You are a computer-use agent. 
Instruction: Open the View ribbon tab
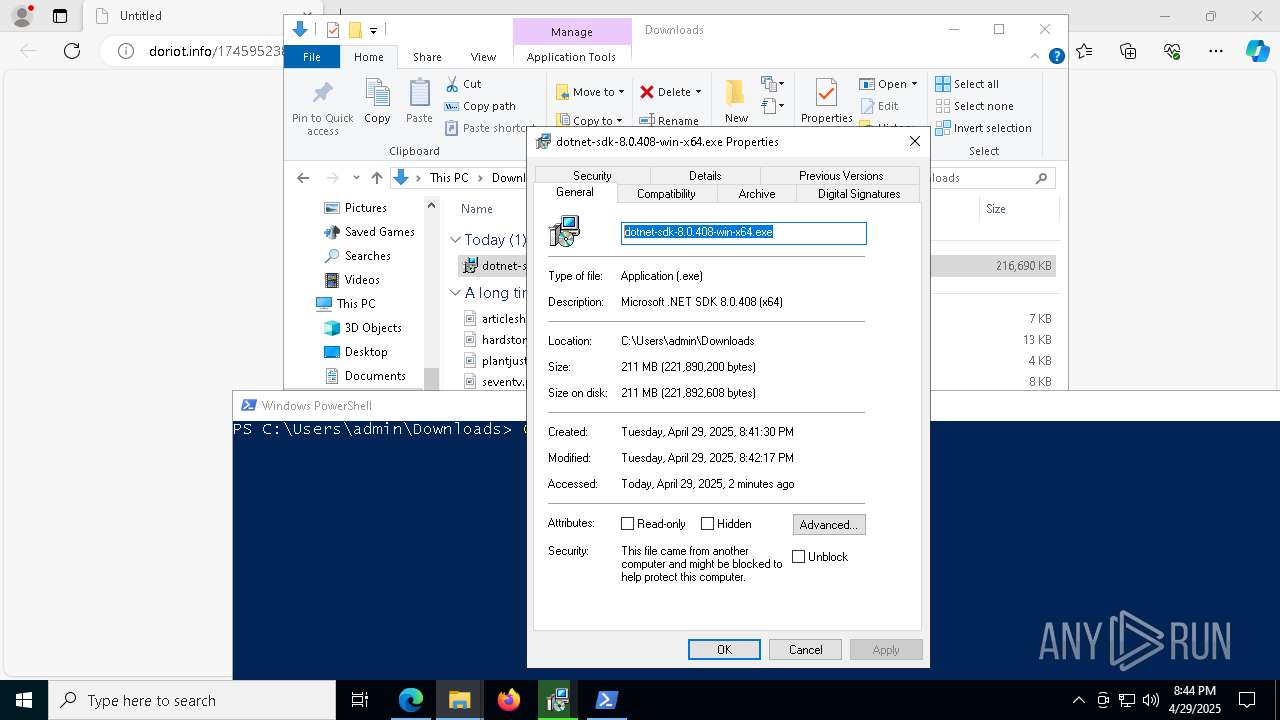tap(483, 57)
